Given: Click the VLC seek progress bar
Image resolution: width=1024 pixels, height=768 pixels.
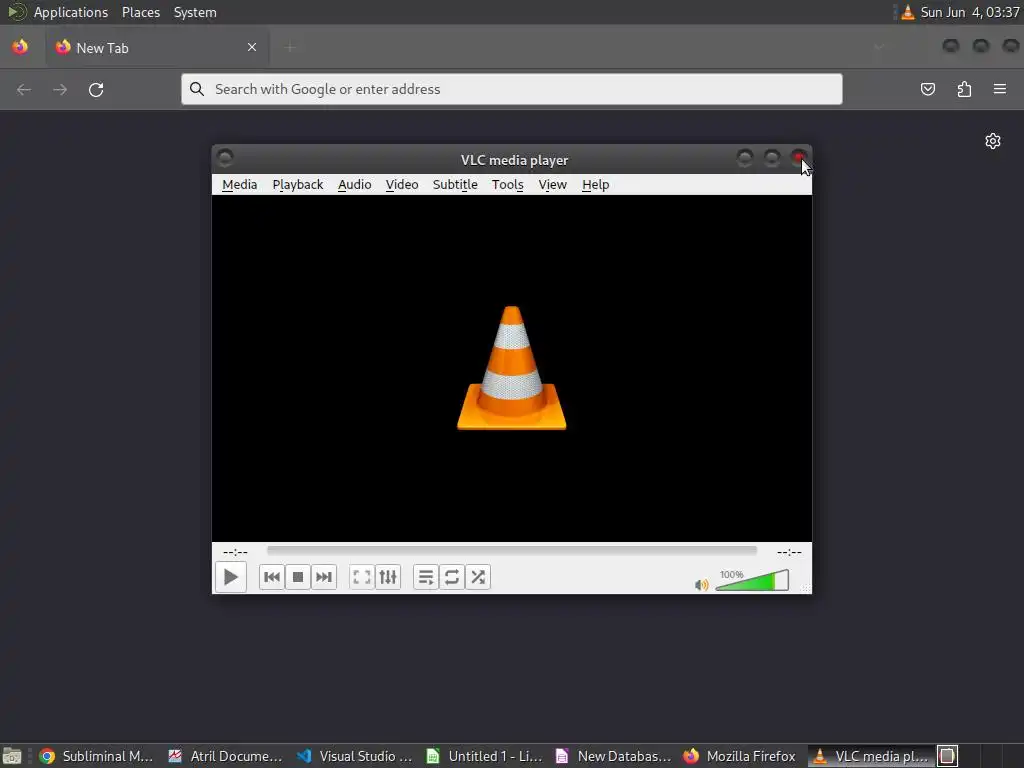Looking at the screenshot, I should (x=511, y=551).
